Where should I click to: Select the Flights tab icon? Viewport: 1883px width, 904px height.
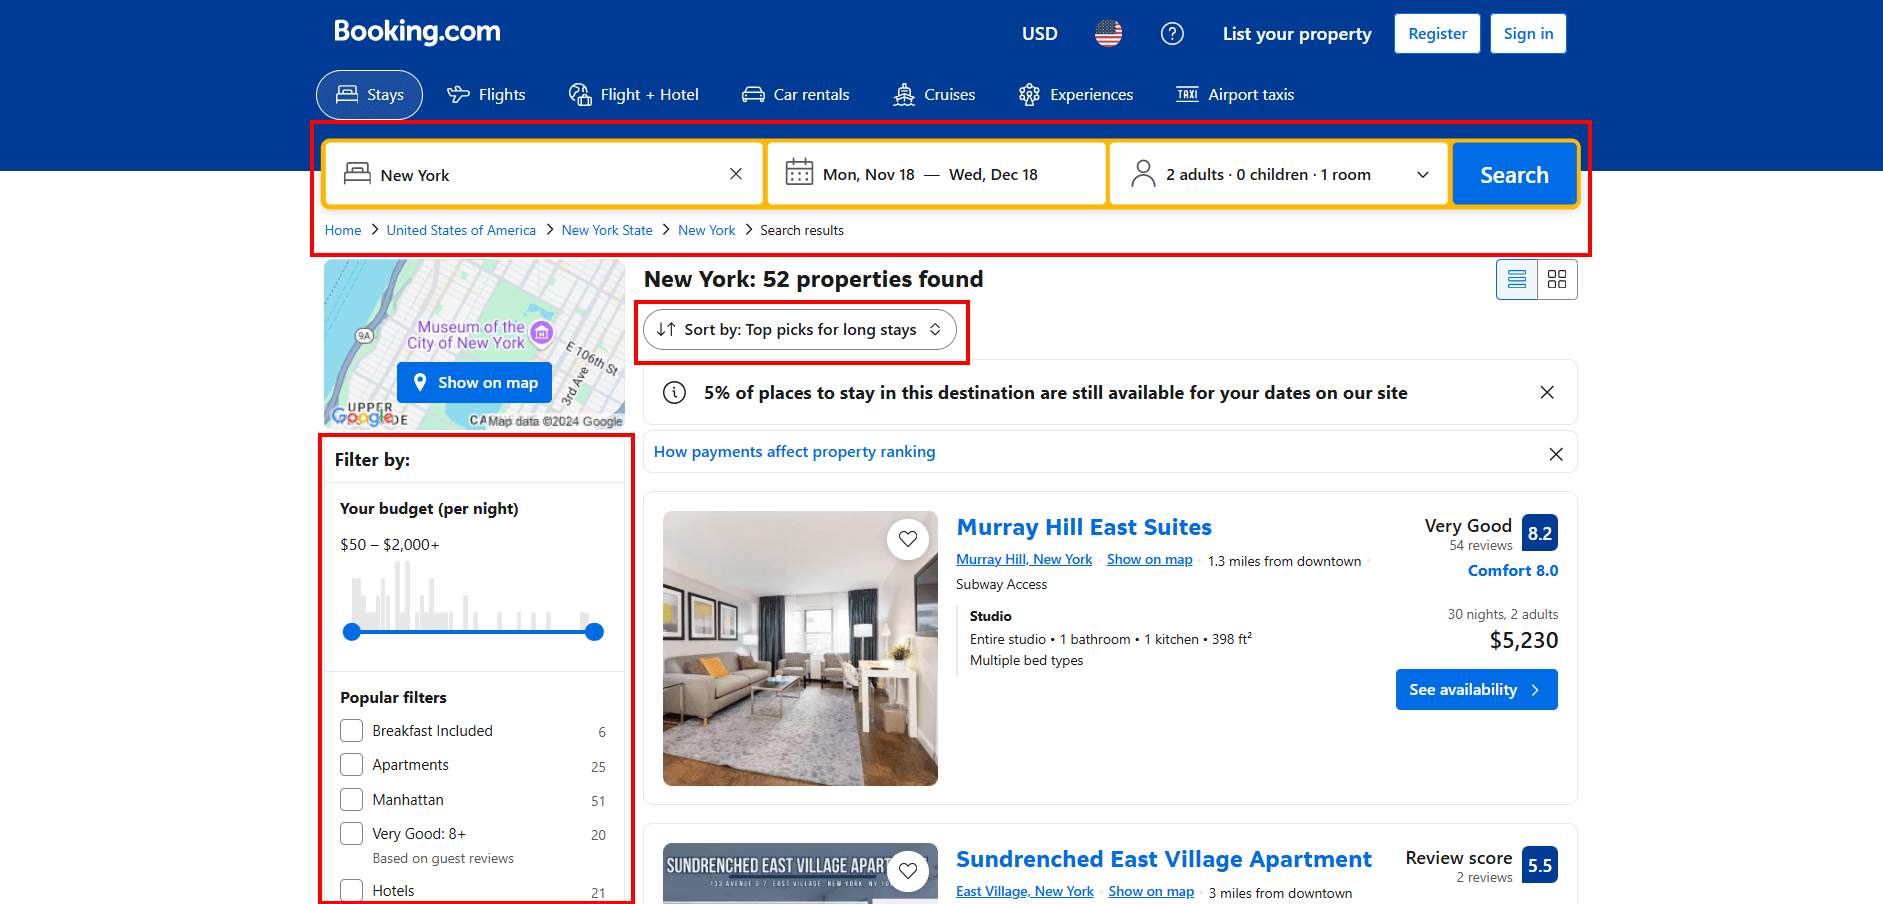click(x=458, y=94)
